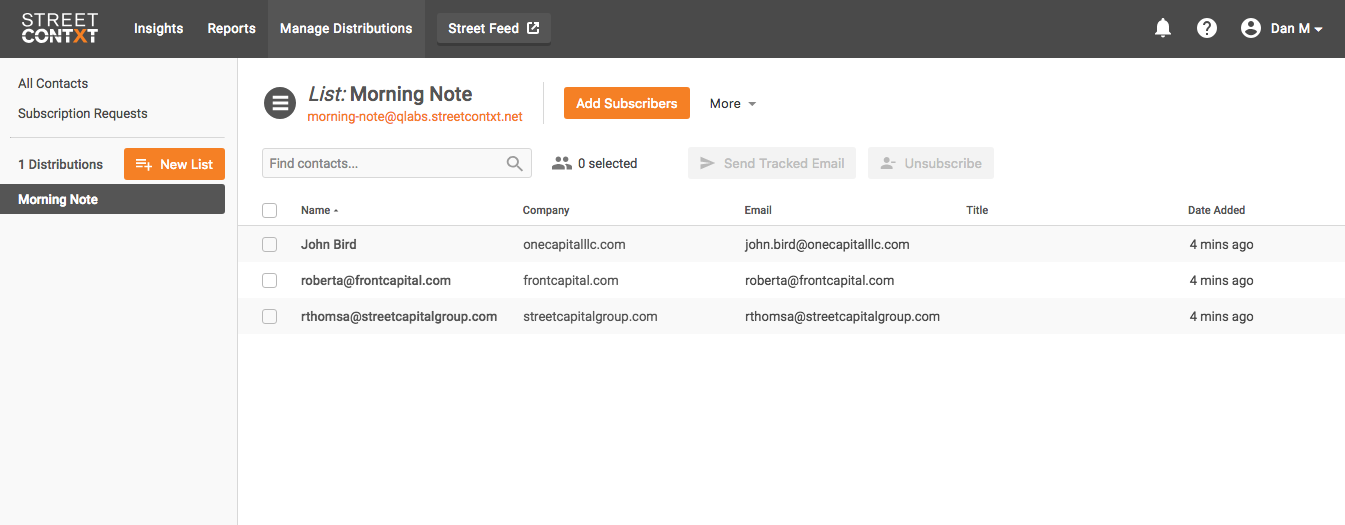Click the Date Added column header
1345x525 pixels.
tap(1216, 210)
